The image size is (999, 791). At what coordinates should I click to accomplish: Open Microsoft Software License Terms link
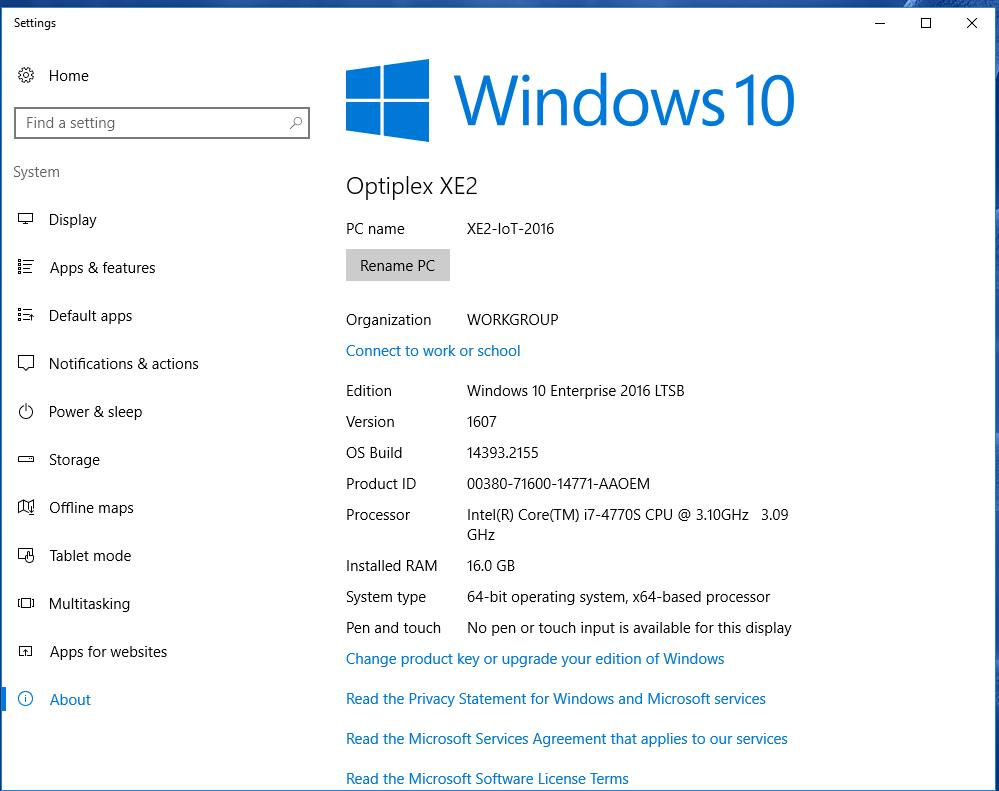click(x=487, y=778)
